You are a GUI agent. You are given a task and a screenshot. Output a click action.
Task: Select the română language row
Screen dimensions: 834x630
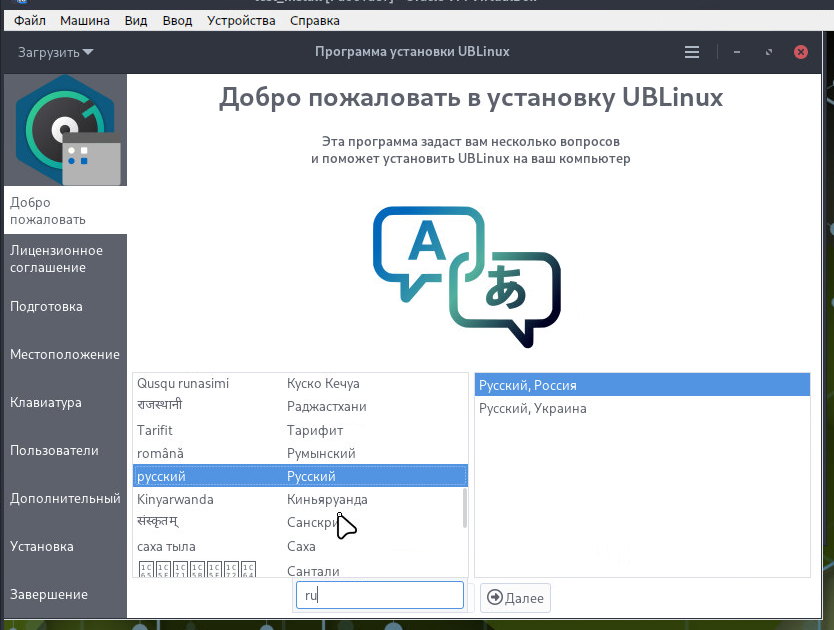(300, 453)
